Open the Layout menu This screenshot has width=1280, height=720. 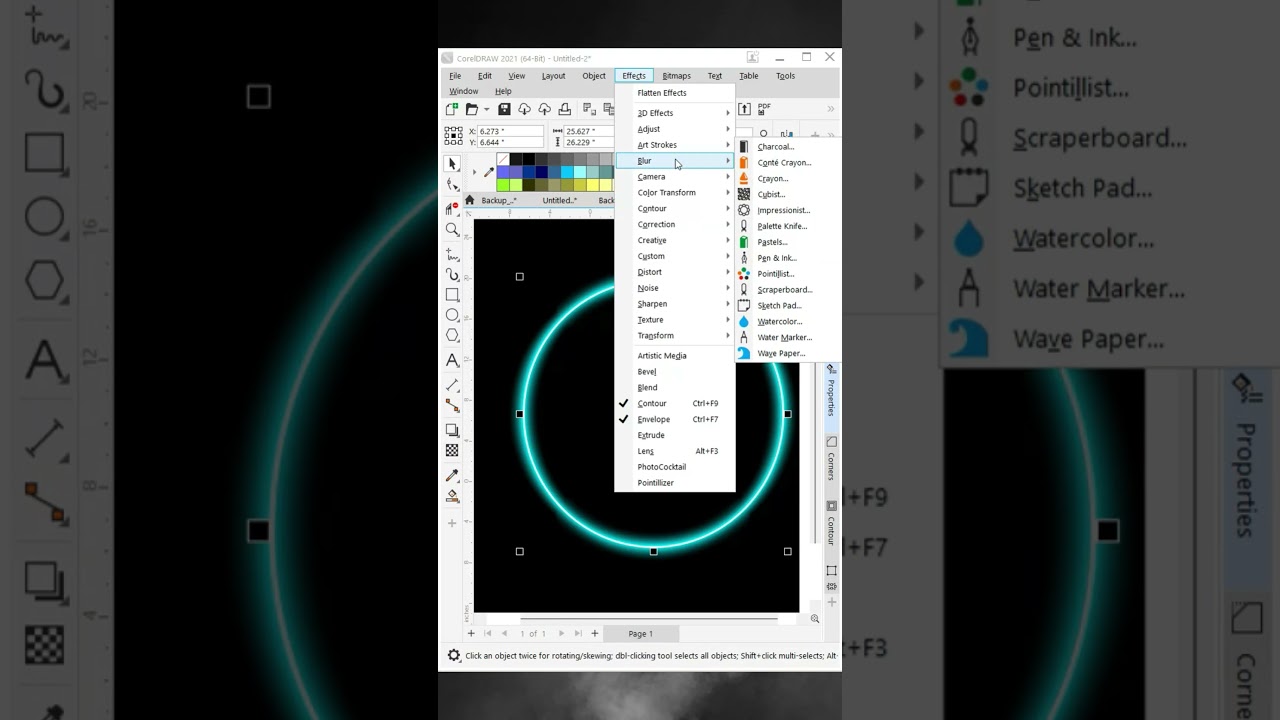pyautogui.click(x=553, y=76)
